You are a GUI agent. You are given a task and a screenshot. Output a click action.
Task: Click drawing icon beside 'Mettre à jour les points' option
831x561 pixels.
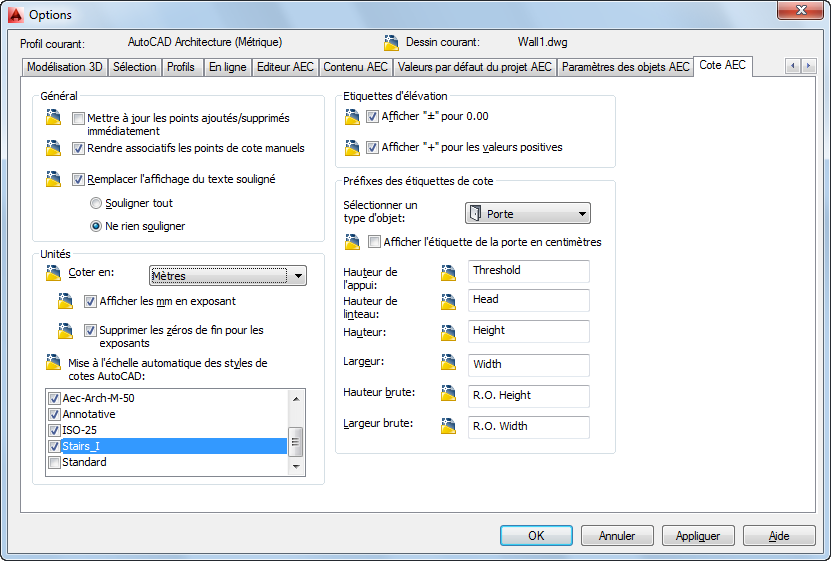click(53, 117)
